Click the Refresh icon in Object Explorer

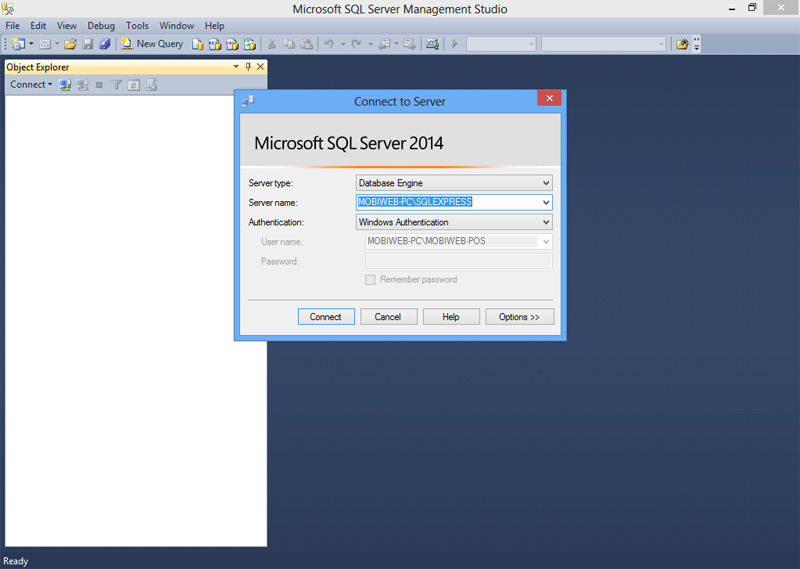(x=134, y=85)
